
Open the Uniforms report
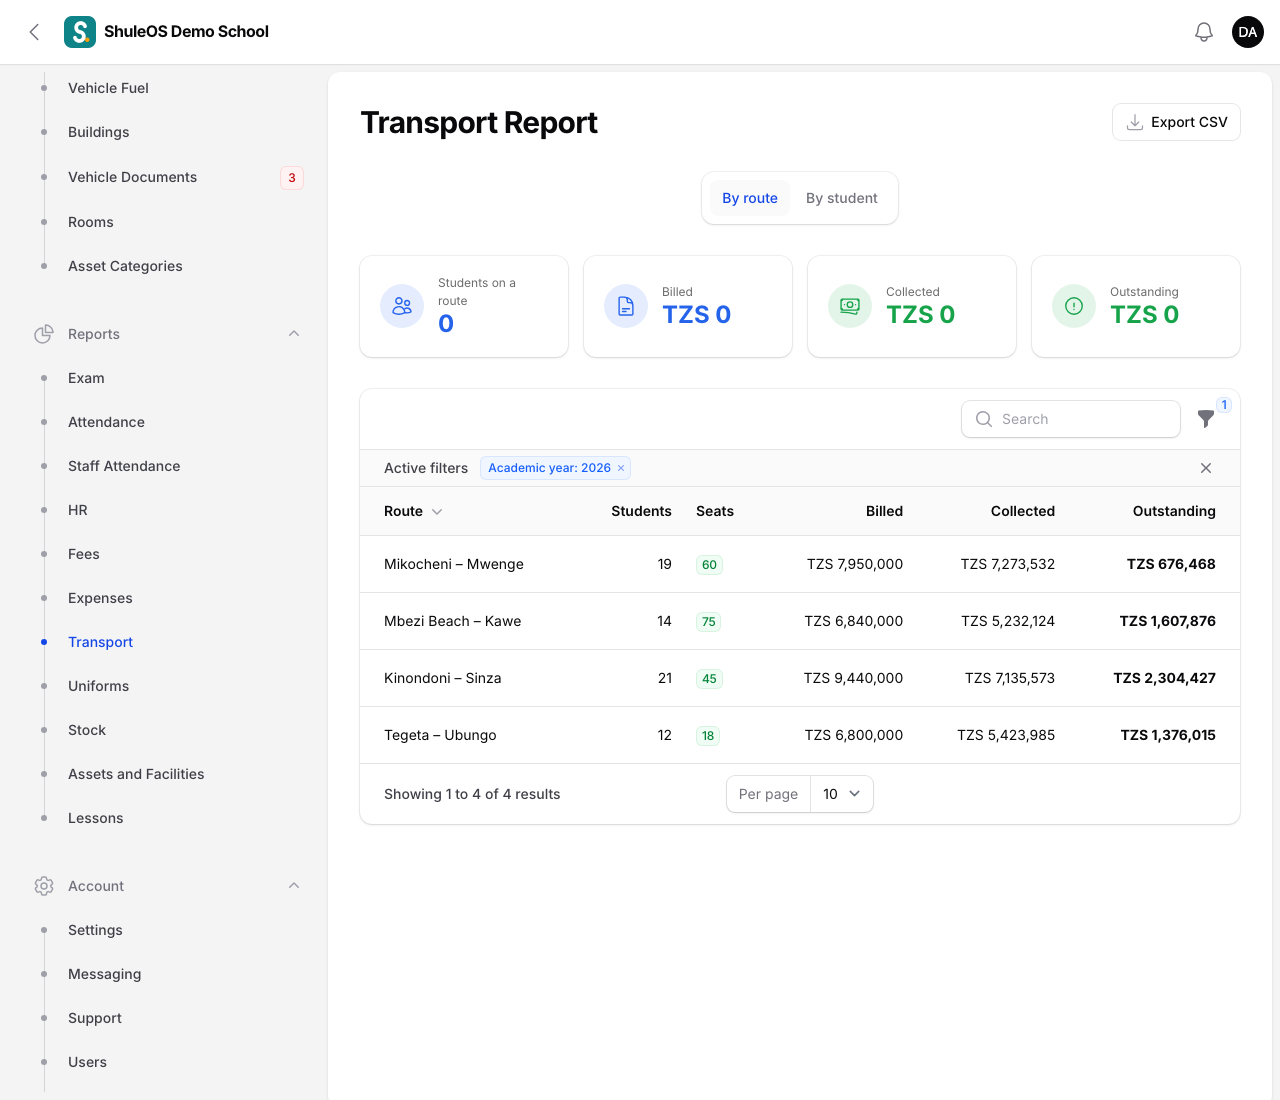[x=98, y=686]
